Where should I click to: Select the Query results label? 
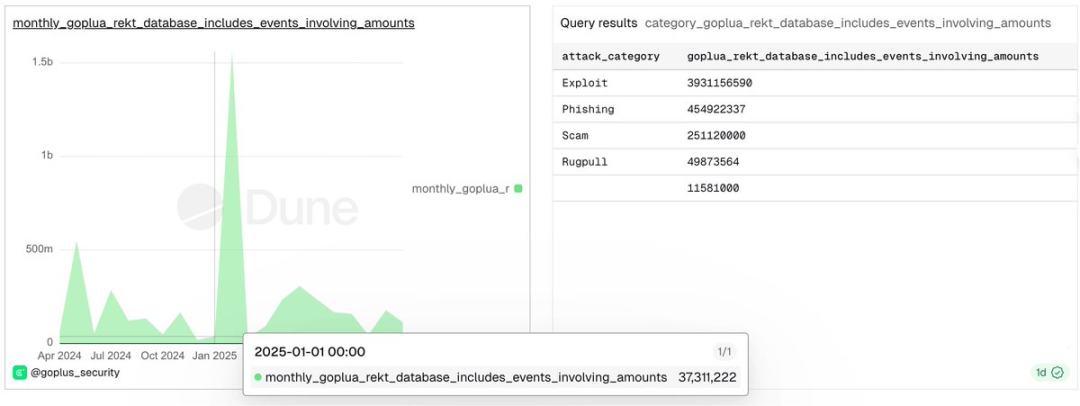(598, 22)
